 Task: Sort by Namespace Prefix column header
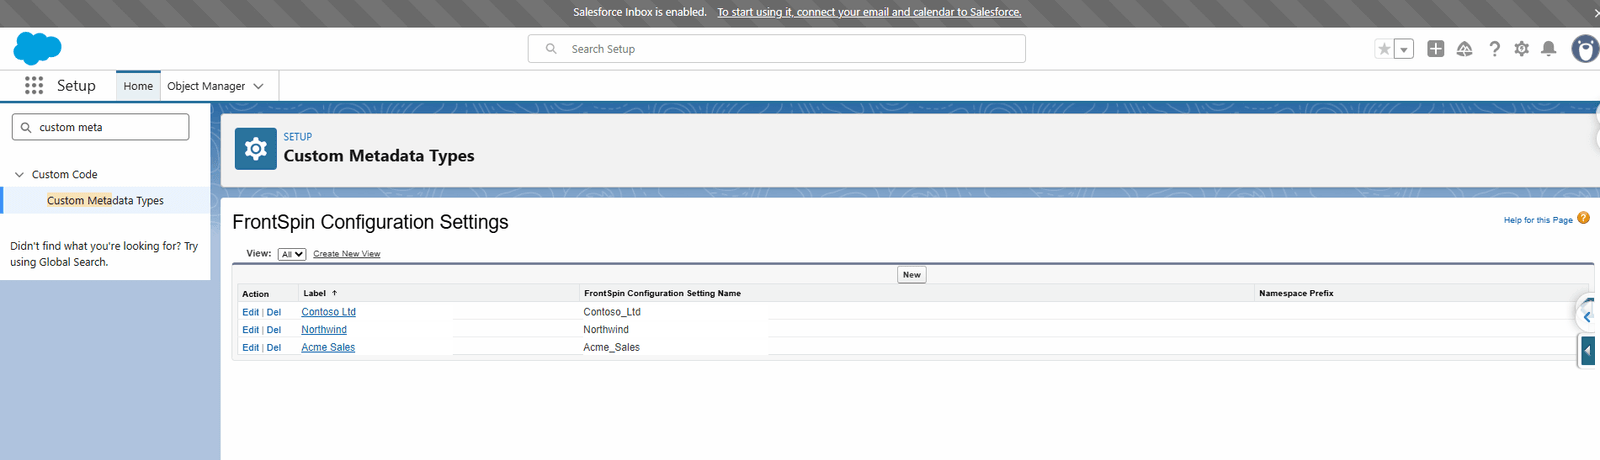(x=1296, y=293)
